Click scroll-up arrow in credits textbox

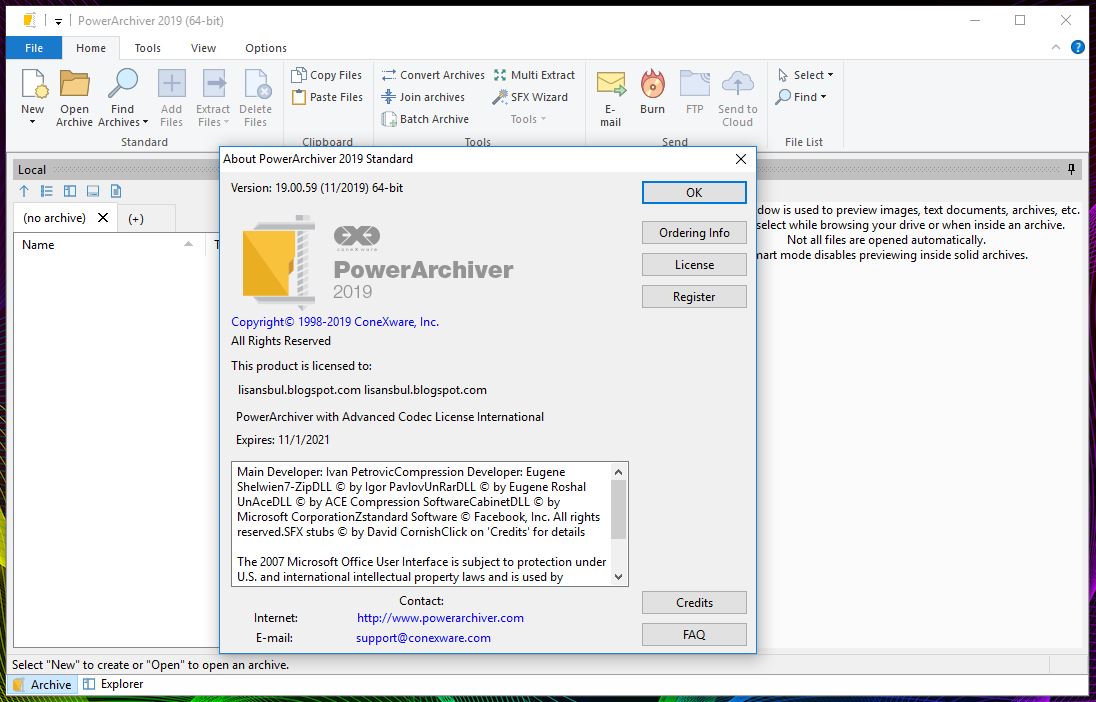tap(618, 472)
